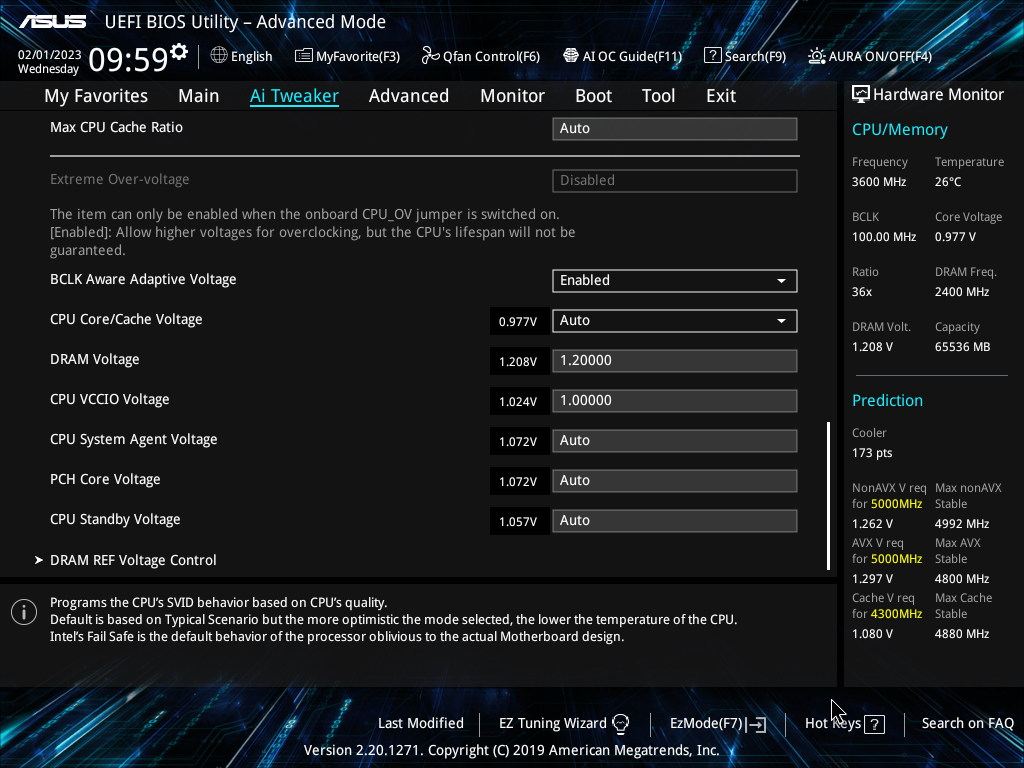Image resolution: width=1024 pixels, height=768 pixels.
Task: Click the AI OC Guide chip icon
Action: click(x=571, y=56)
